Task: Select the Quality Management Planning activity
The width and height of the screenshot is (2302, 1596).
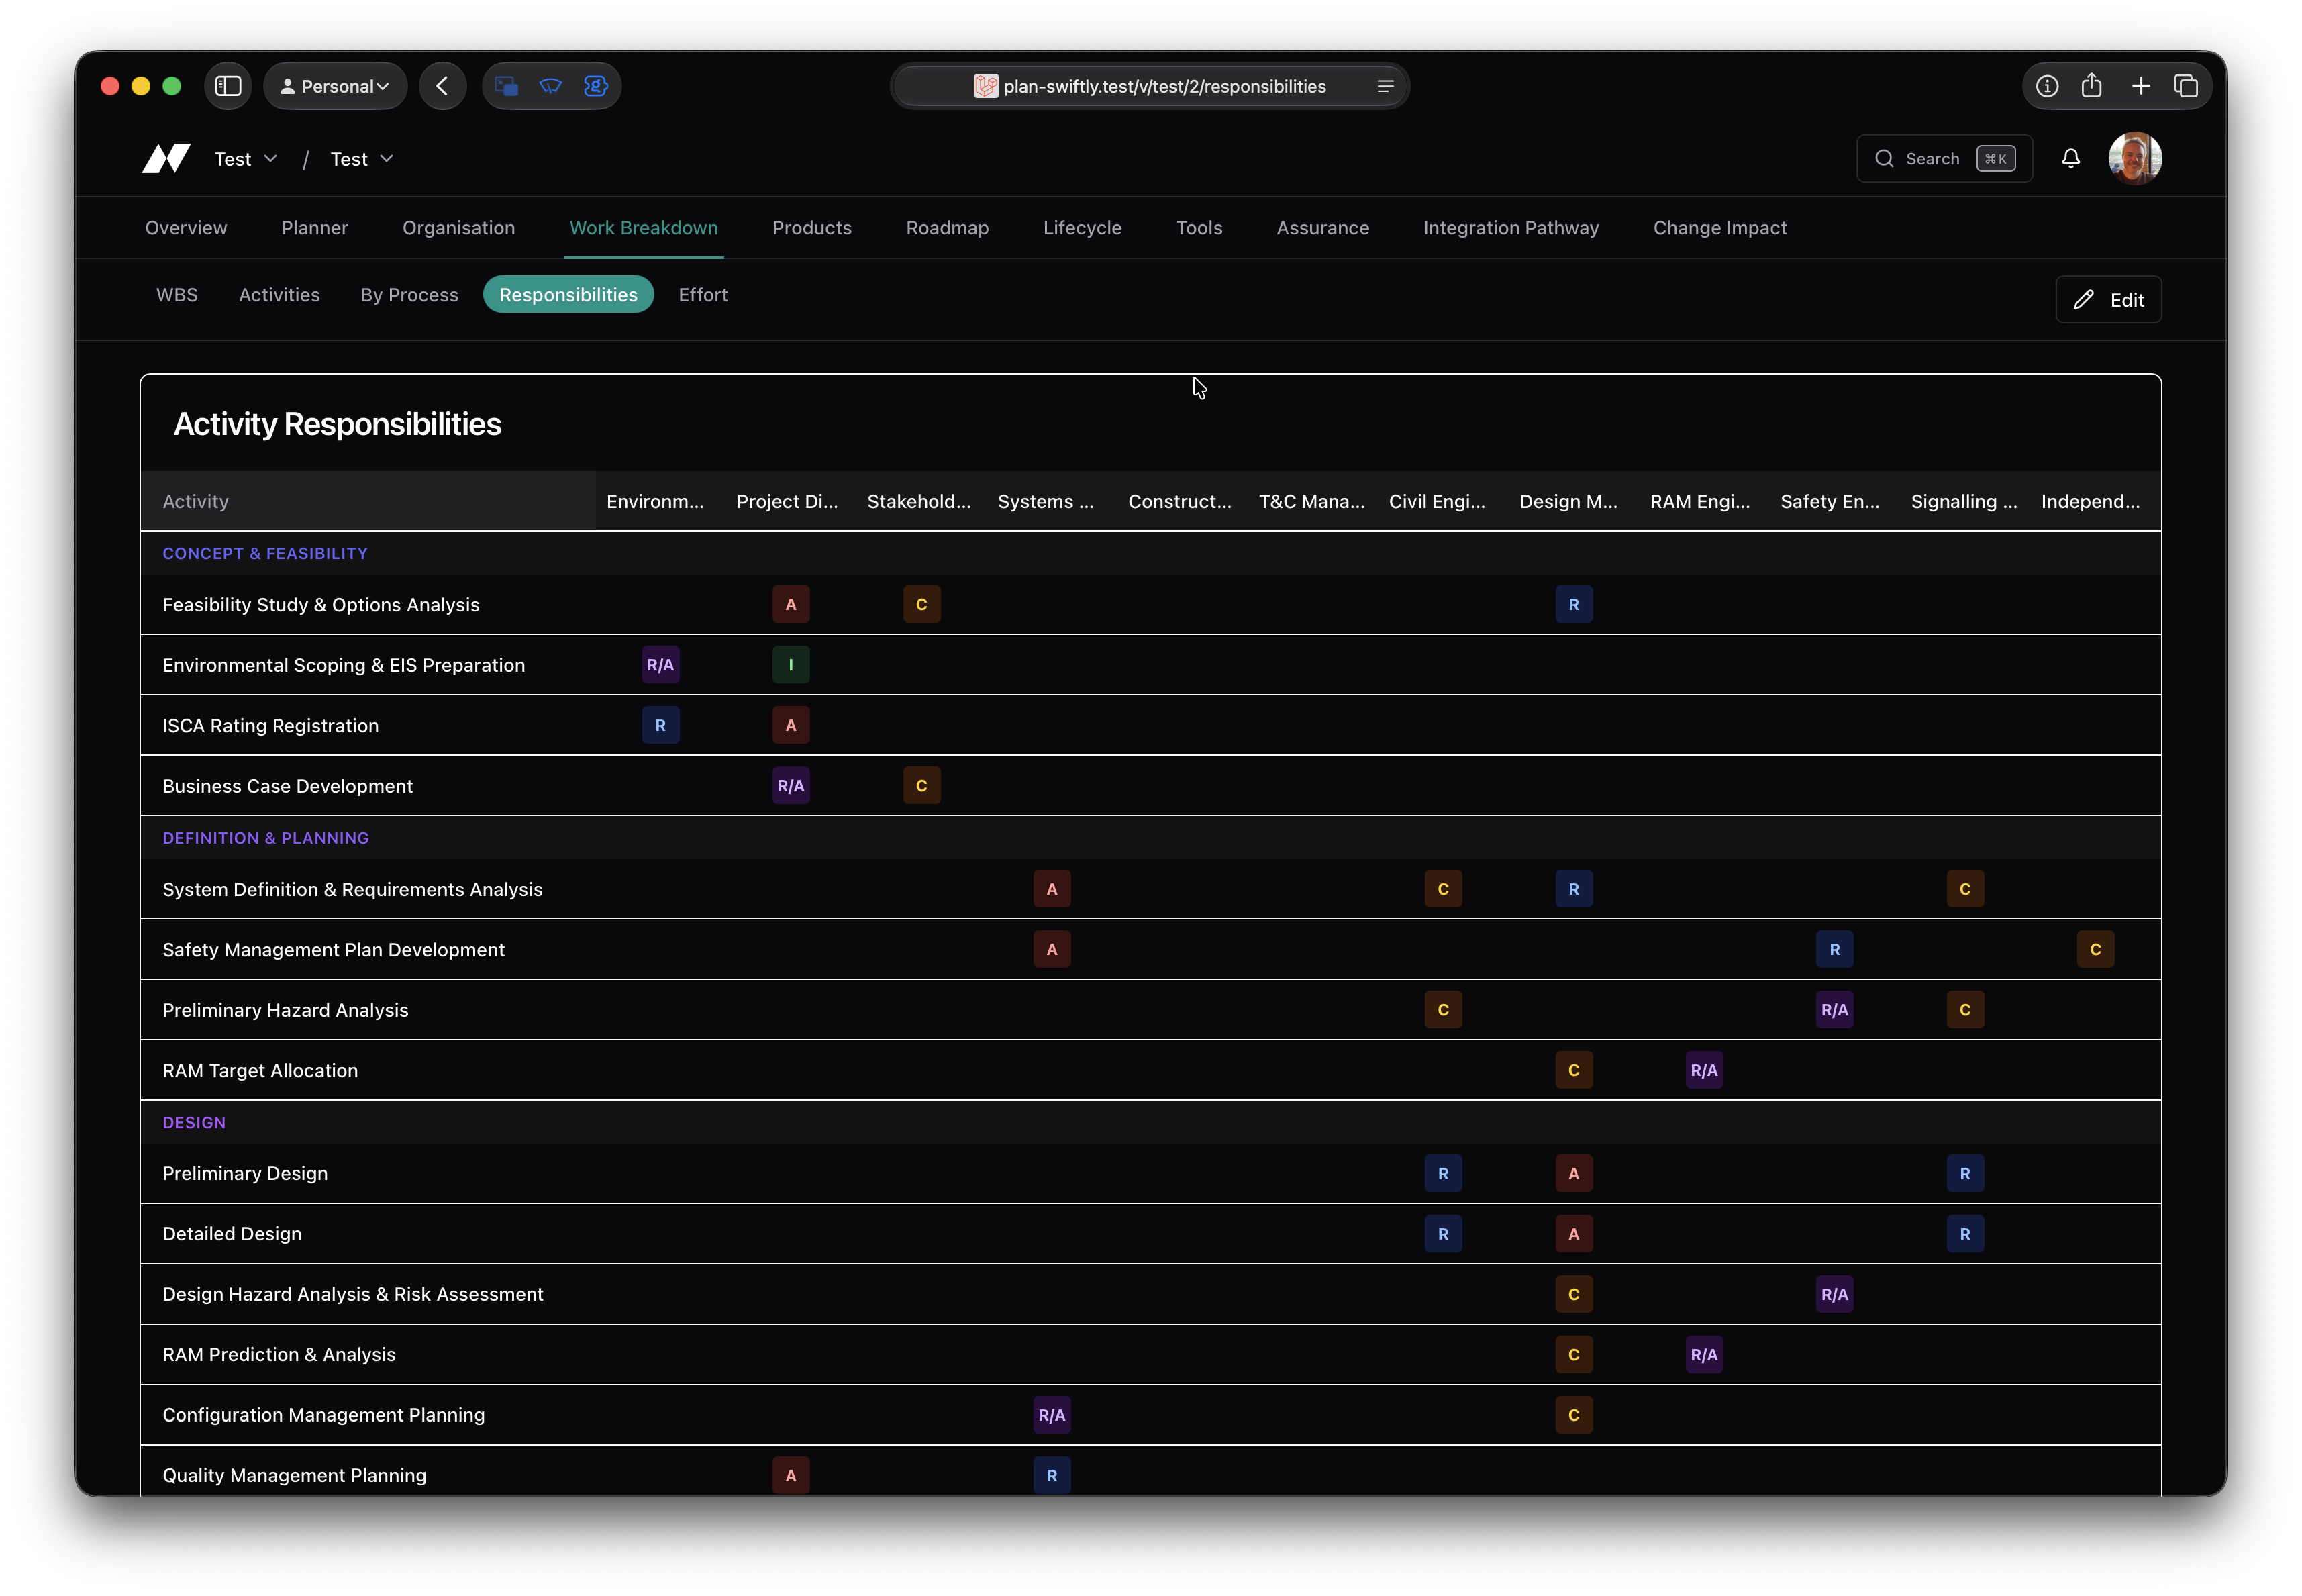Action: click(x=294, y=1475)
